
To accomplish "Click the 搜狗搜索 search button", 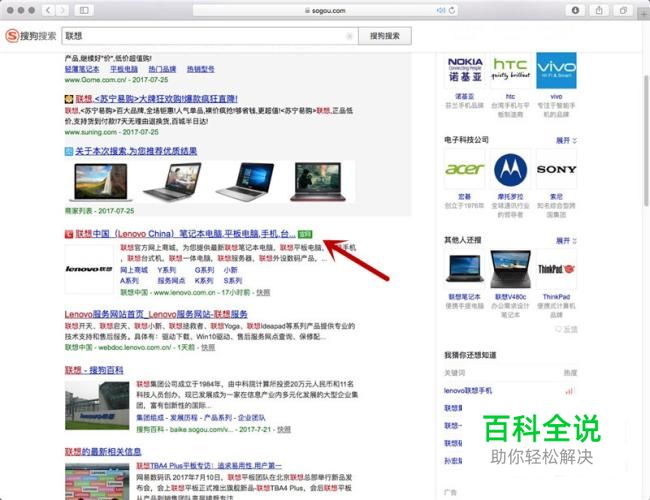I will coord(385,36).
